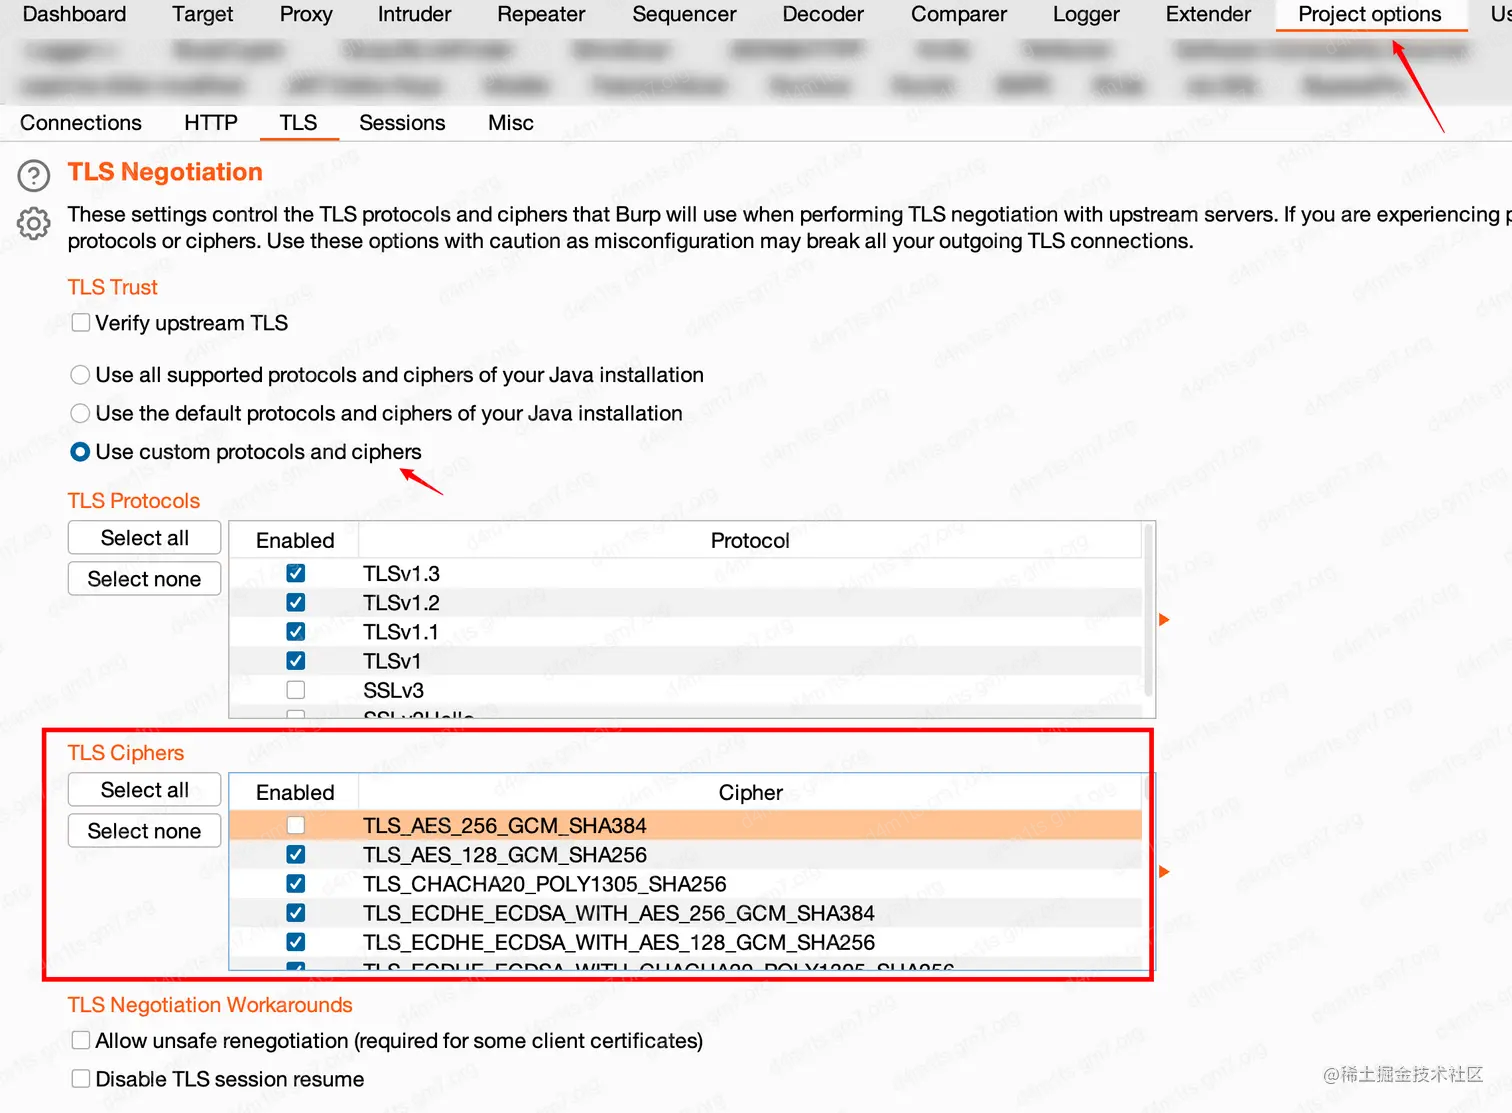This screenshot has height=1113, width=1512.
Task: Expand the TLS Ciphers table arrow
Action: [x=1164, y=872]
